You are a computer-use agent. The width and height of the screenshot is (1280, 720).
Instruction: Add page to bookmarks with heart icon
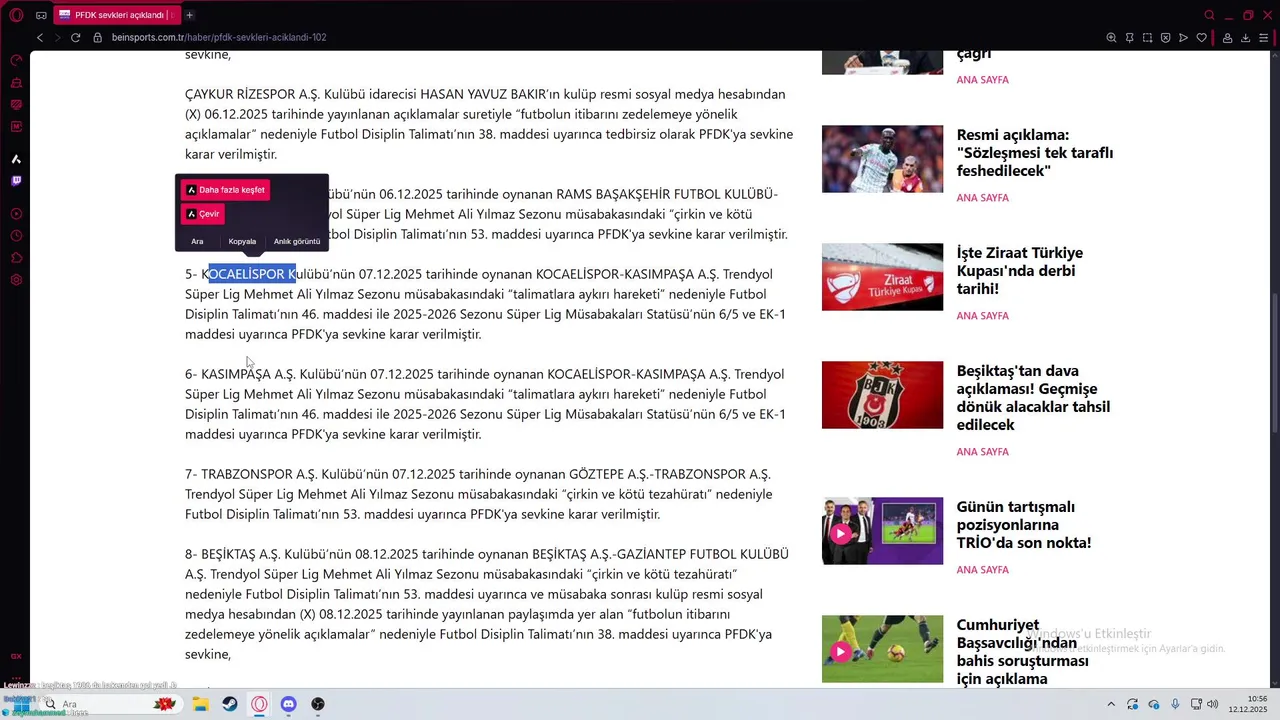pyautogui.click(x=1201, y=37)
